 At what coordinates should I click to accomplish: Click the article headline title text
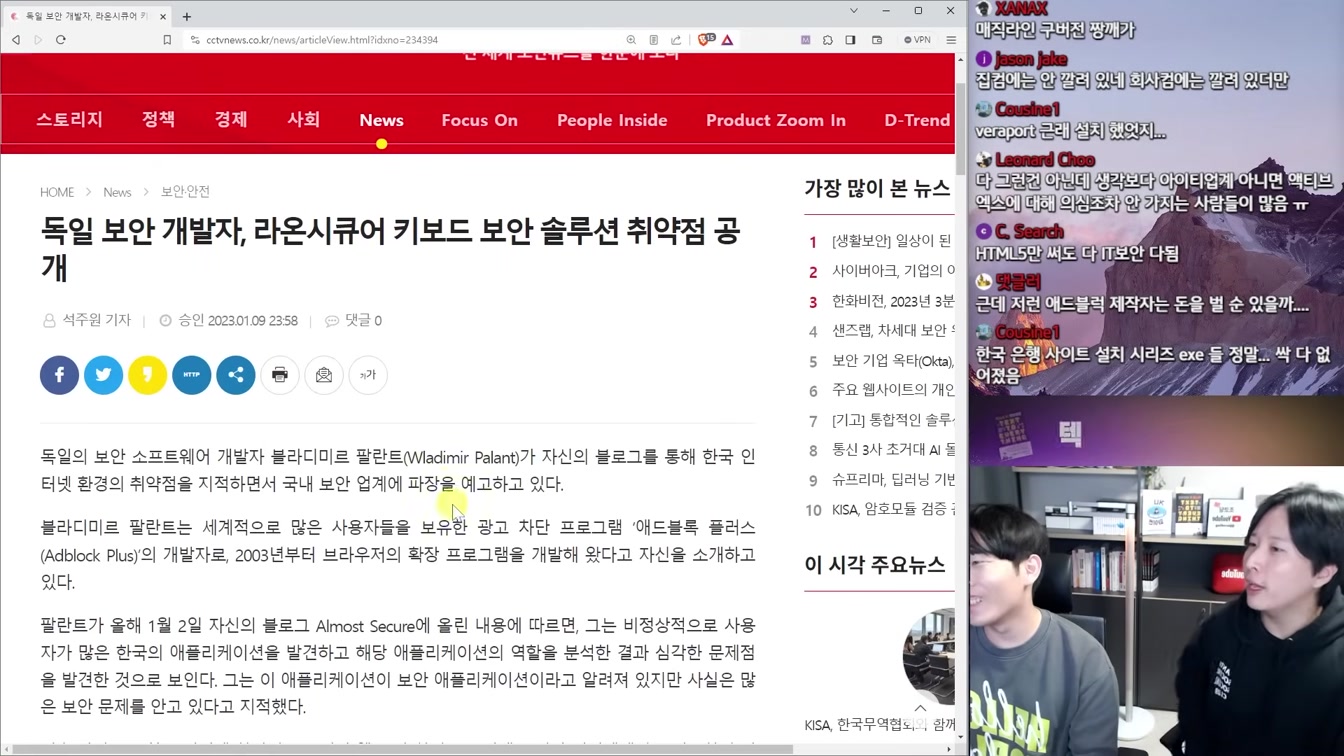point(391,249)
